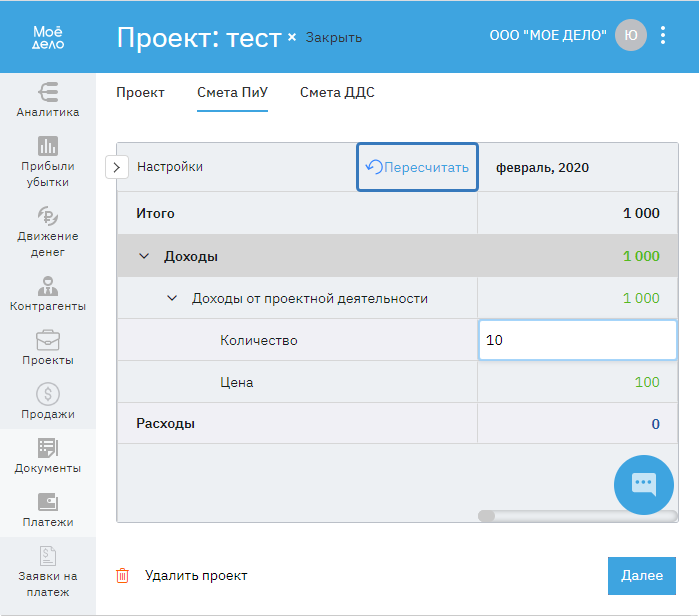Open the Проекты briefcase icon
Viewport: 699px width, 616px height.
point(48,339)
